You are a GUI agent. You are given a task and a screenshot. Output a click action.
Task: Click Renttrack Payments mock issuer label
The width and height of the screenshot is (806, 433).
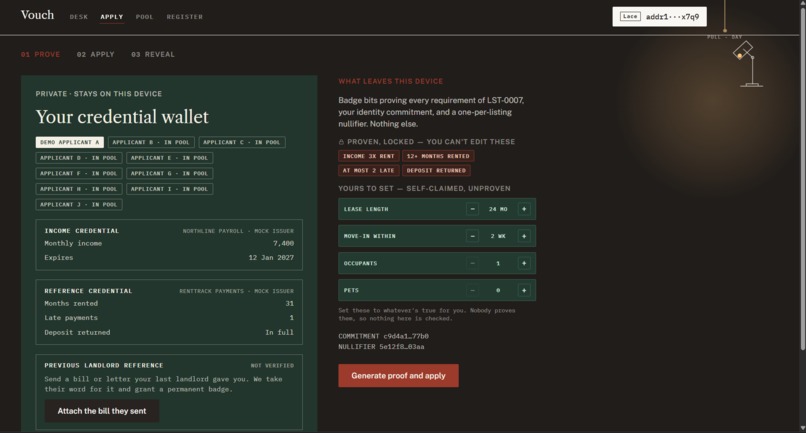click(x=236, y=291)
